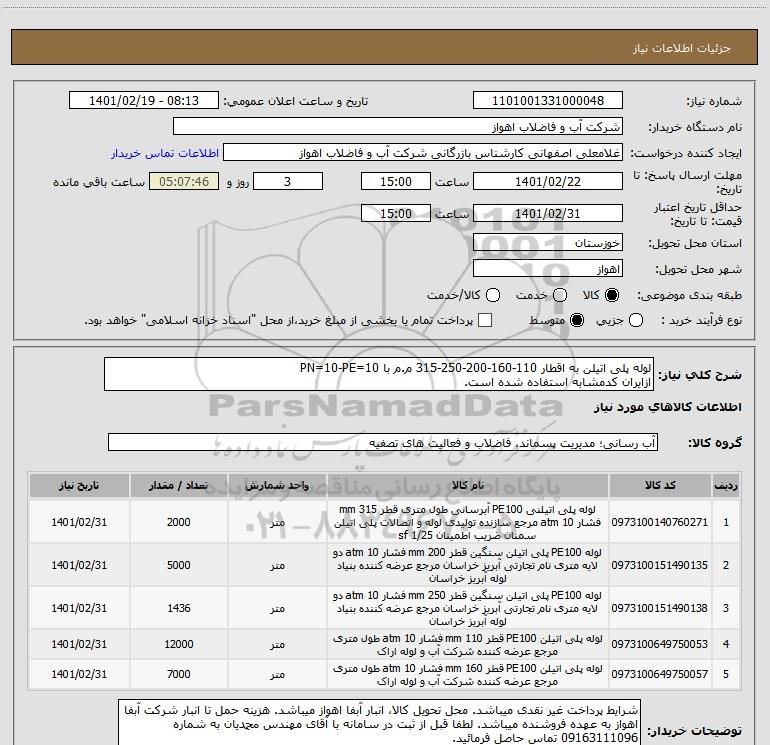This screenshot has height=745, width=770.
Task: Click the quantity cell 5000
Action: click(179, 565)
